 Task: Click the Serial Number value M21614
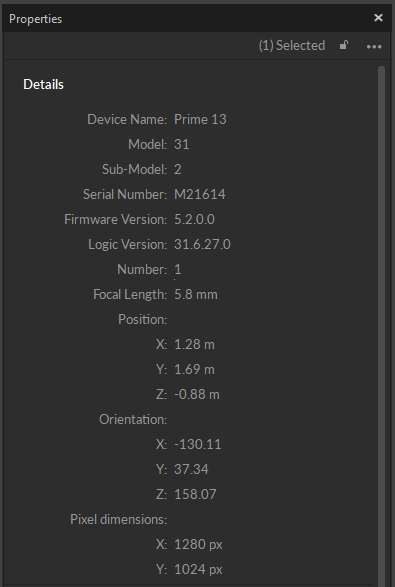200,194
